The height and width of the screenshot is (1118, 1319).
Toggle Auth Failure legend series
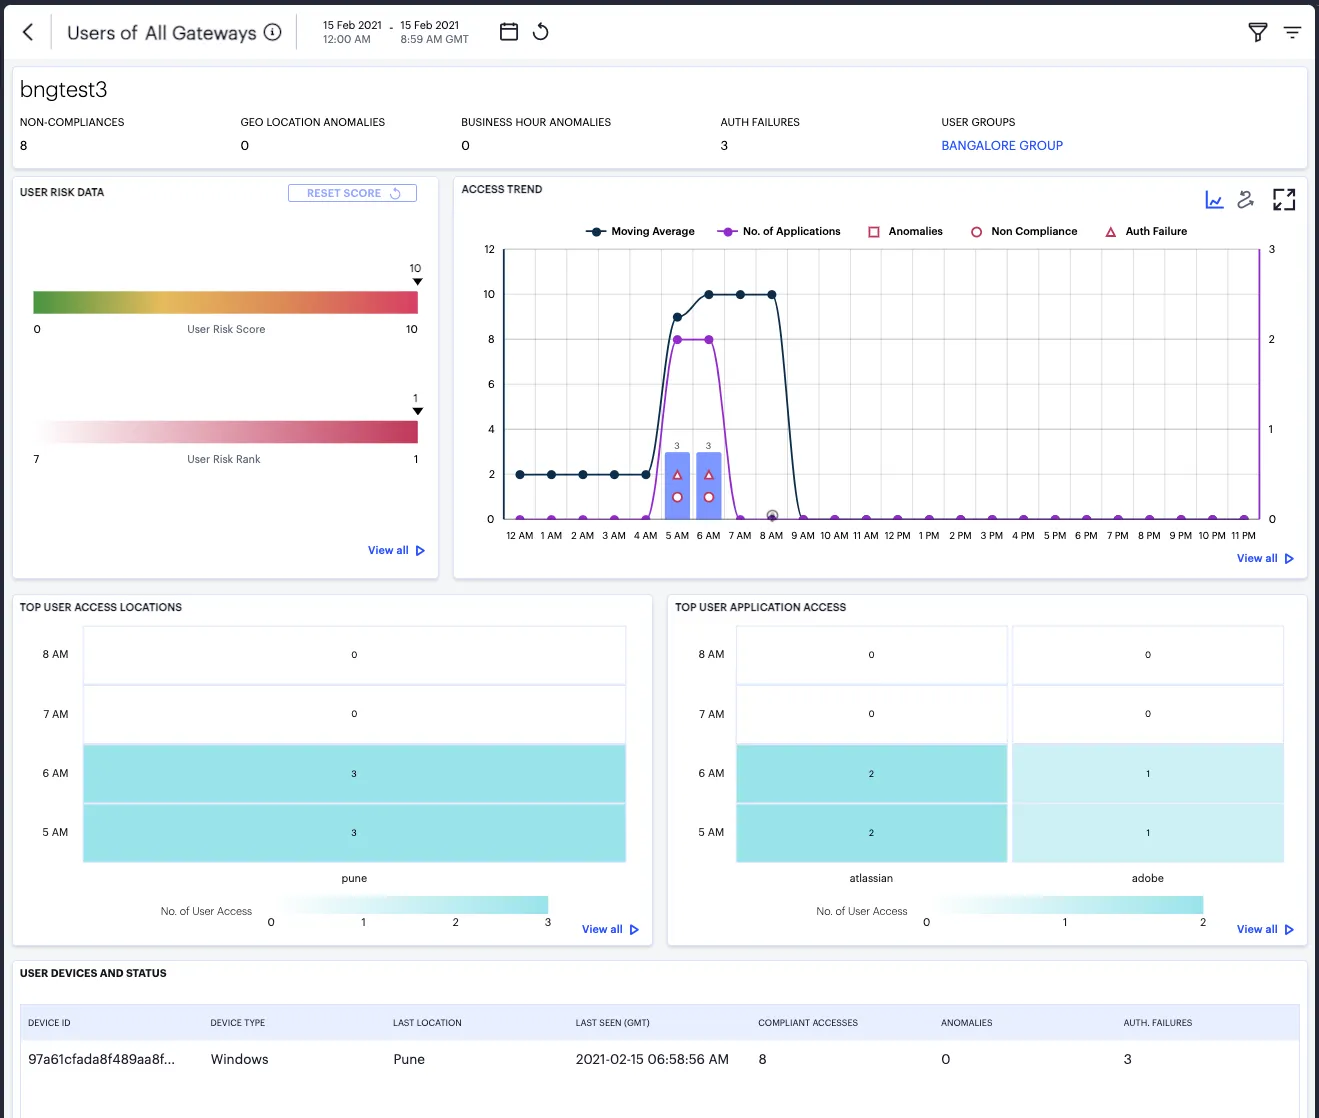point(1146,231)
